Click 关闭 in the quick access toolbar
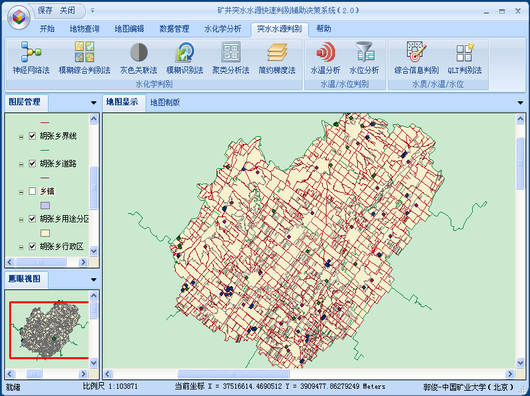This screenshot has width=530, height=396. tap(67, 10)
